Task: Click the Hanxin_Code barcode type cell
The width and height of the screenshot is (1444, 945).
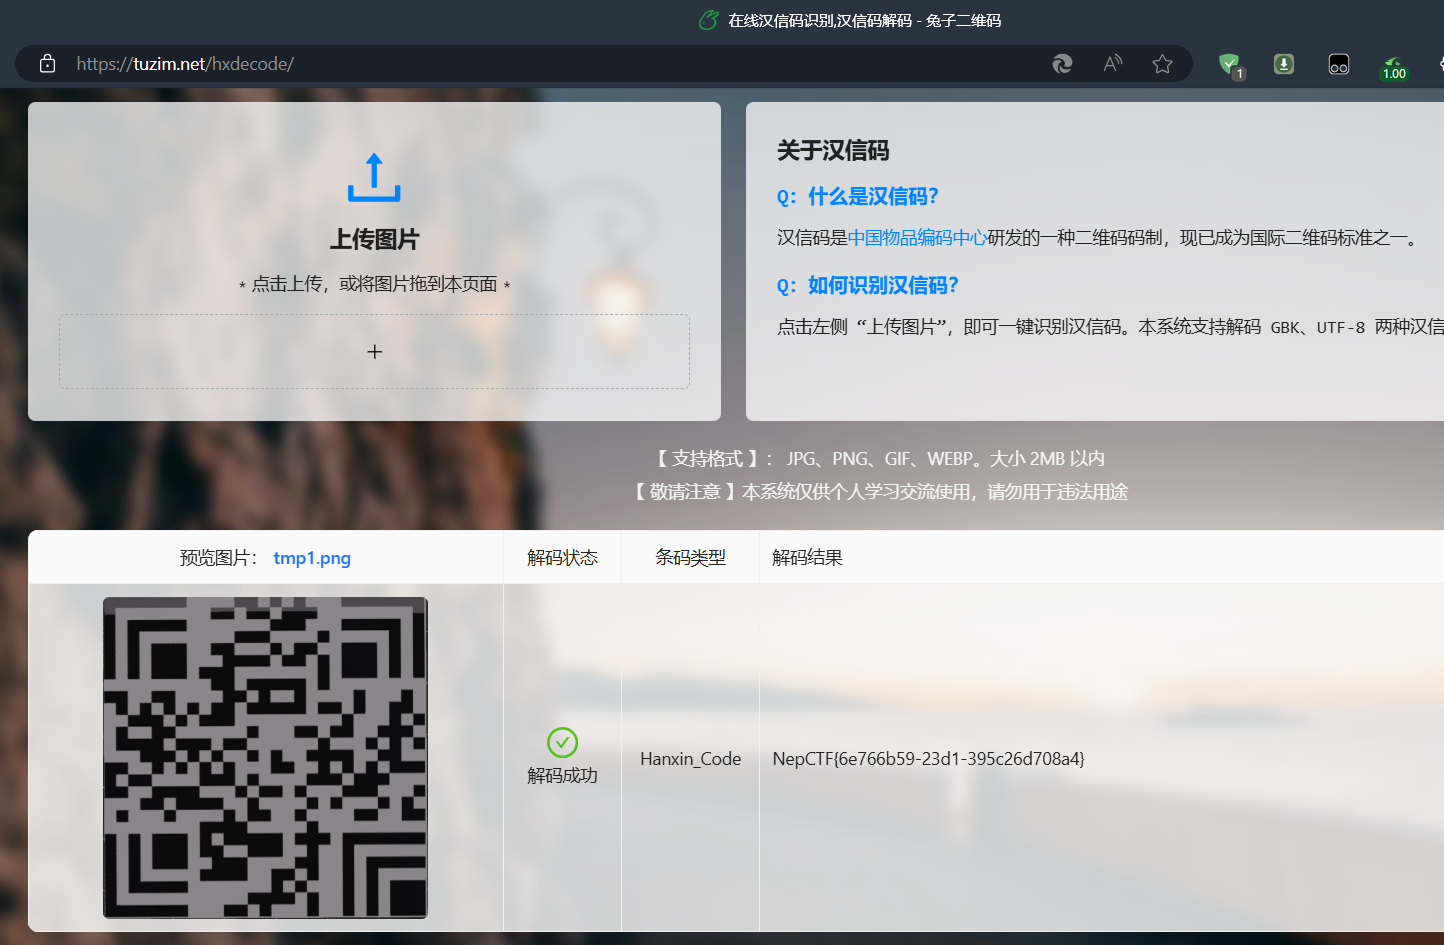Action: 690,759
